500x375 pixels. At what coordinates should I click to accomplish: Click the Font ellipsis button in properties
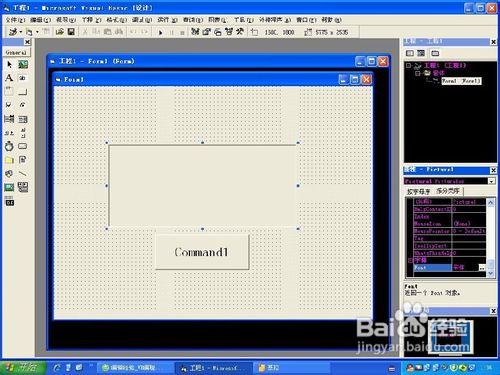[x=482, y=268]
